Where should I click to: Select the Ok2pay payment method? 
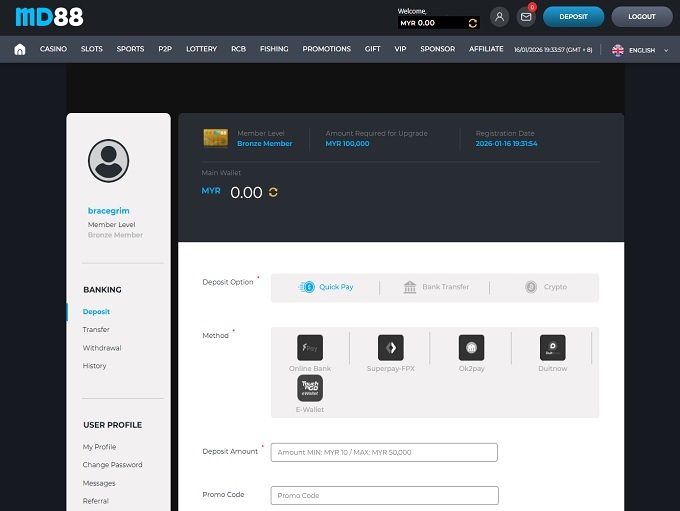471,348
